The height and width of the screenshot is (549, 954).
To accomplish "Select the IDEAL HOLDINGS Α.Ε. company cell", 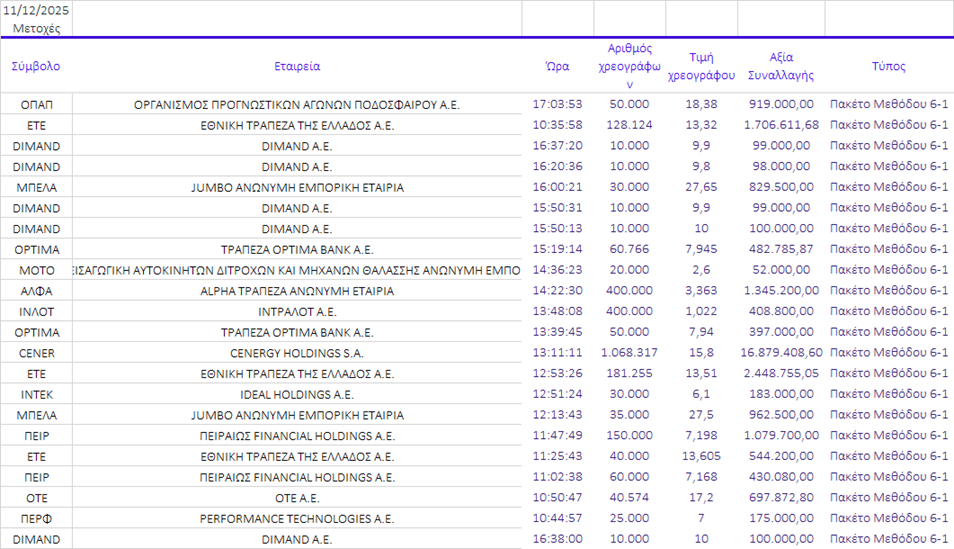I will click(x=297, y=395).
